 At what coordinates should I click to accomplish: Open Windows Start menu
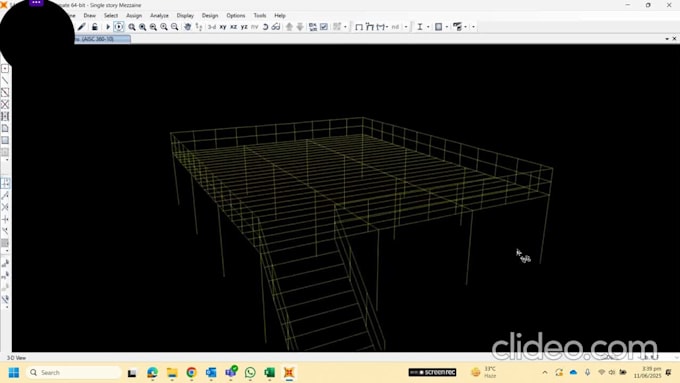(14, 373)
